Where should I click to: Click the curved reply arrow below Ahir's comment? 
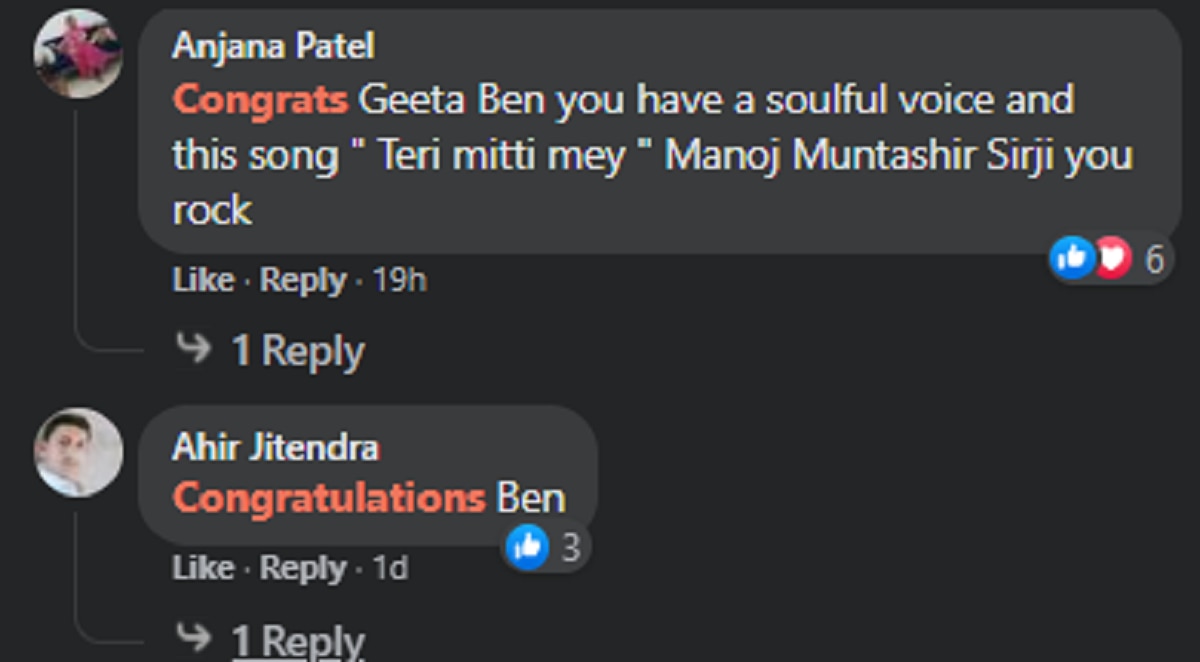[193, 636]
